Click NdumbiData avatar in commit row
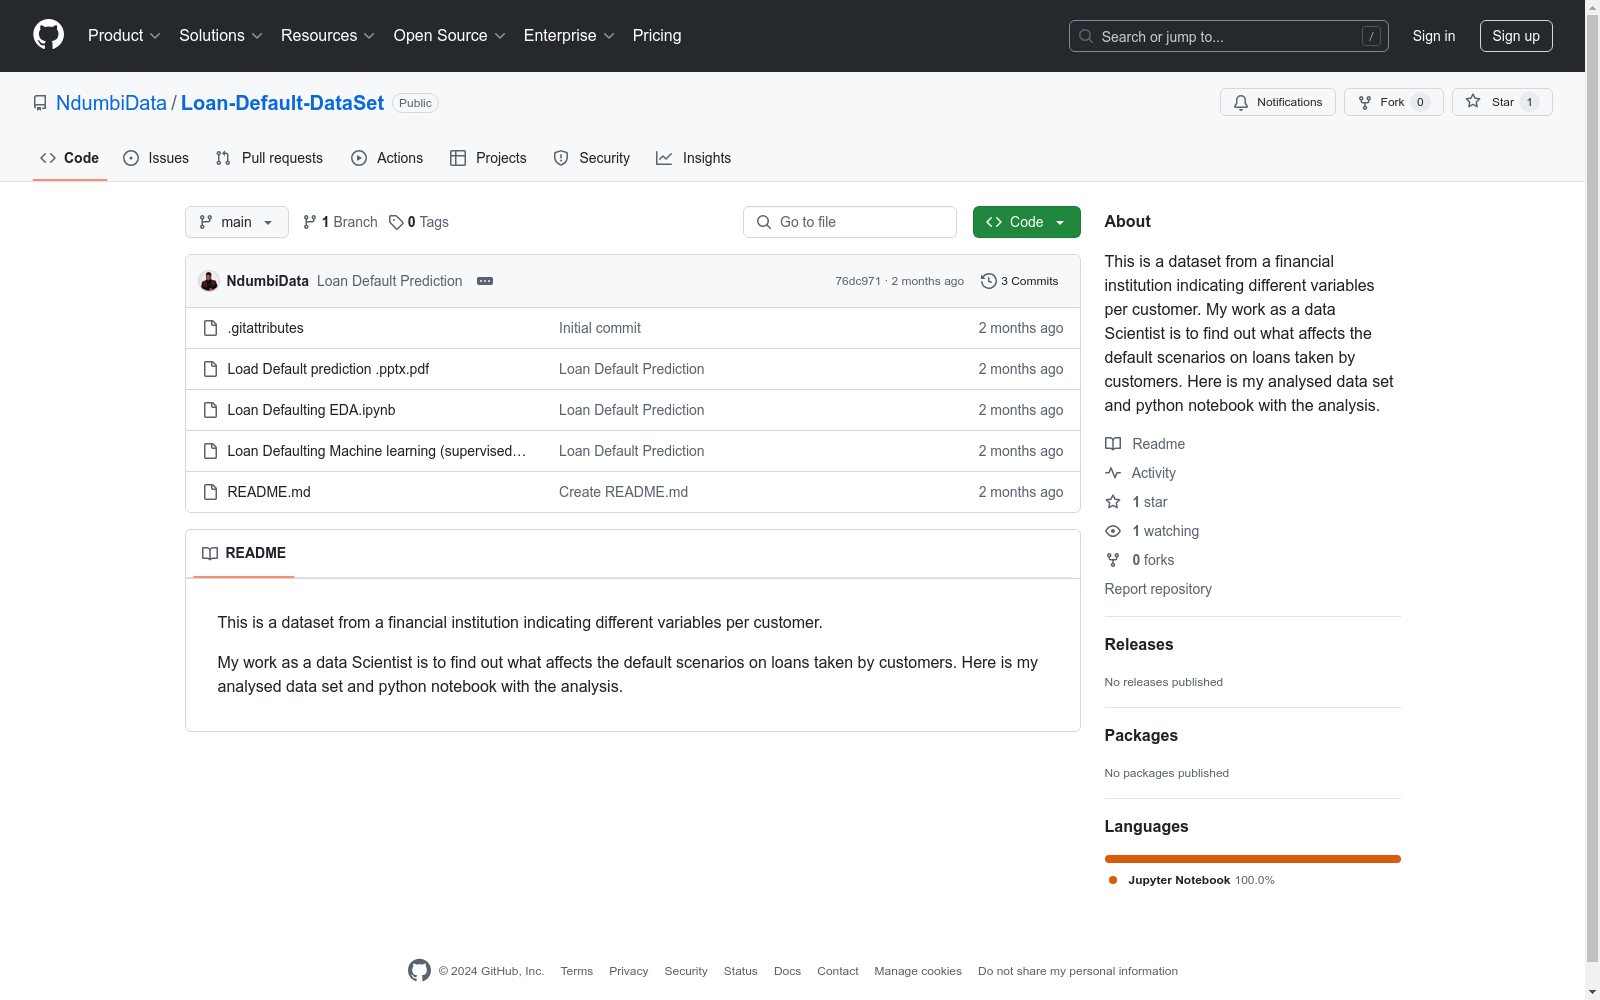The height and width of the screenshot is (1000, 1600). coord(209,281)
